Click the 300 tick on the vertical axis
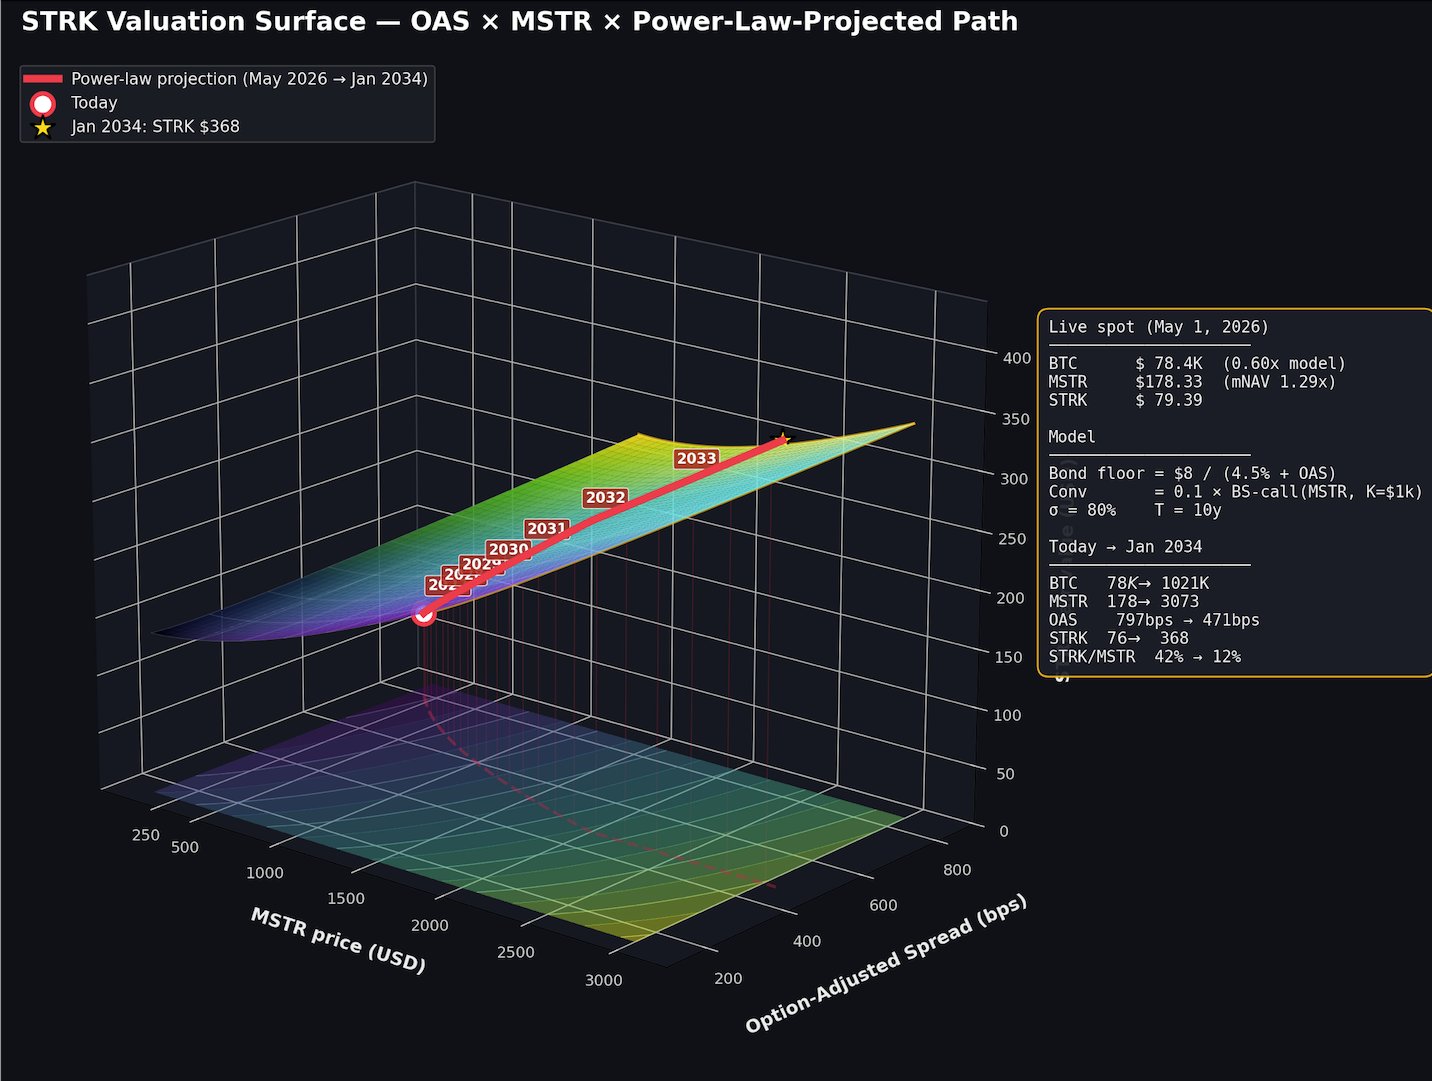The width and height of the screenshot is (1432, 1081). pyautogui.click(x=1014, y=479)
